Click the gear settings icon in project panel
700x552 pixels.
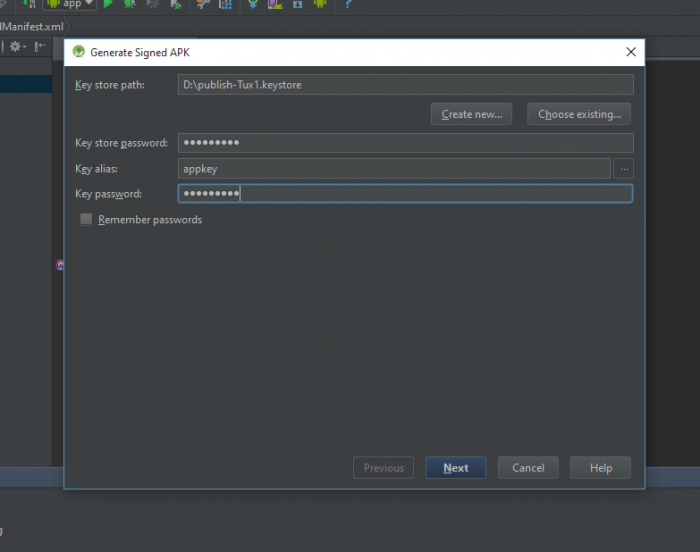click(x=16, y=46)
